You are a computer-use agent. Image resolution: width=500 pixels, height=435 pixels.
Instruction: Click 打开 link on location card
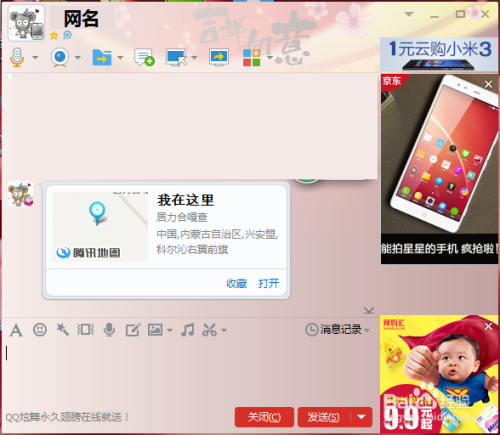[x=269, y=283]
